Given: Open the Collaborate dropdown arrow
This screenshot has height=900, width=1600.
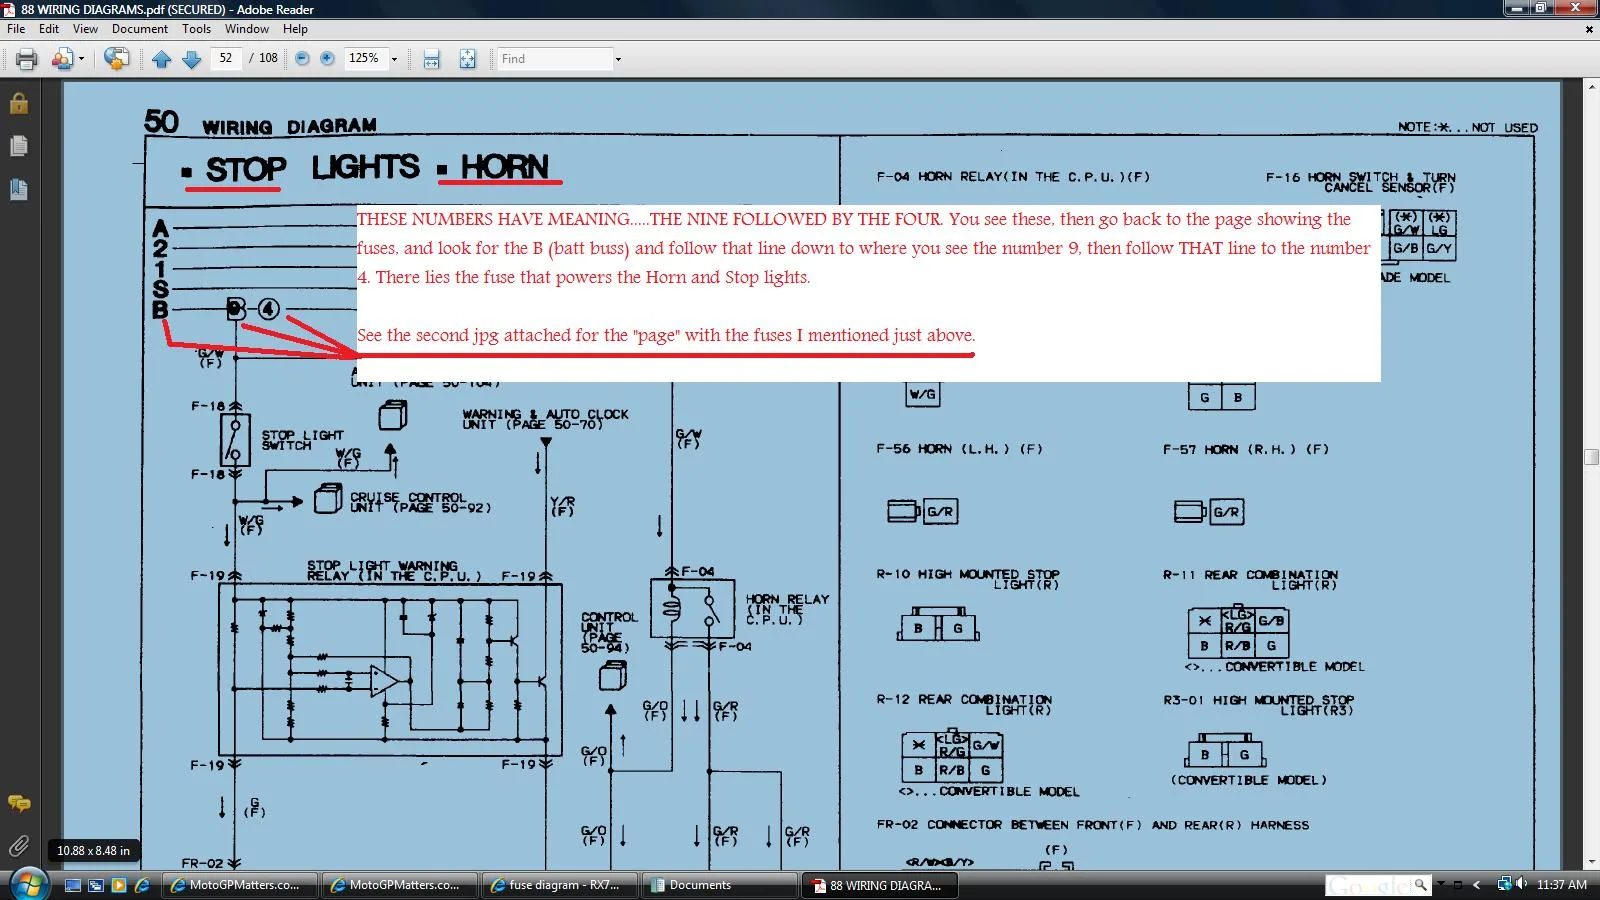Looking at the screenshot, I should point(81,59).
